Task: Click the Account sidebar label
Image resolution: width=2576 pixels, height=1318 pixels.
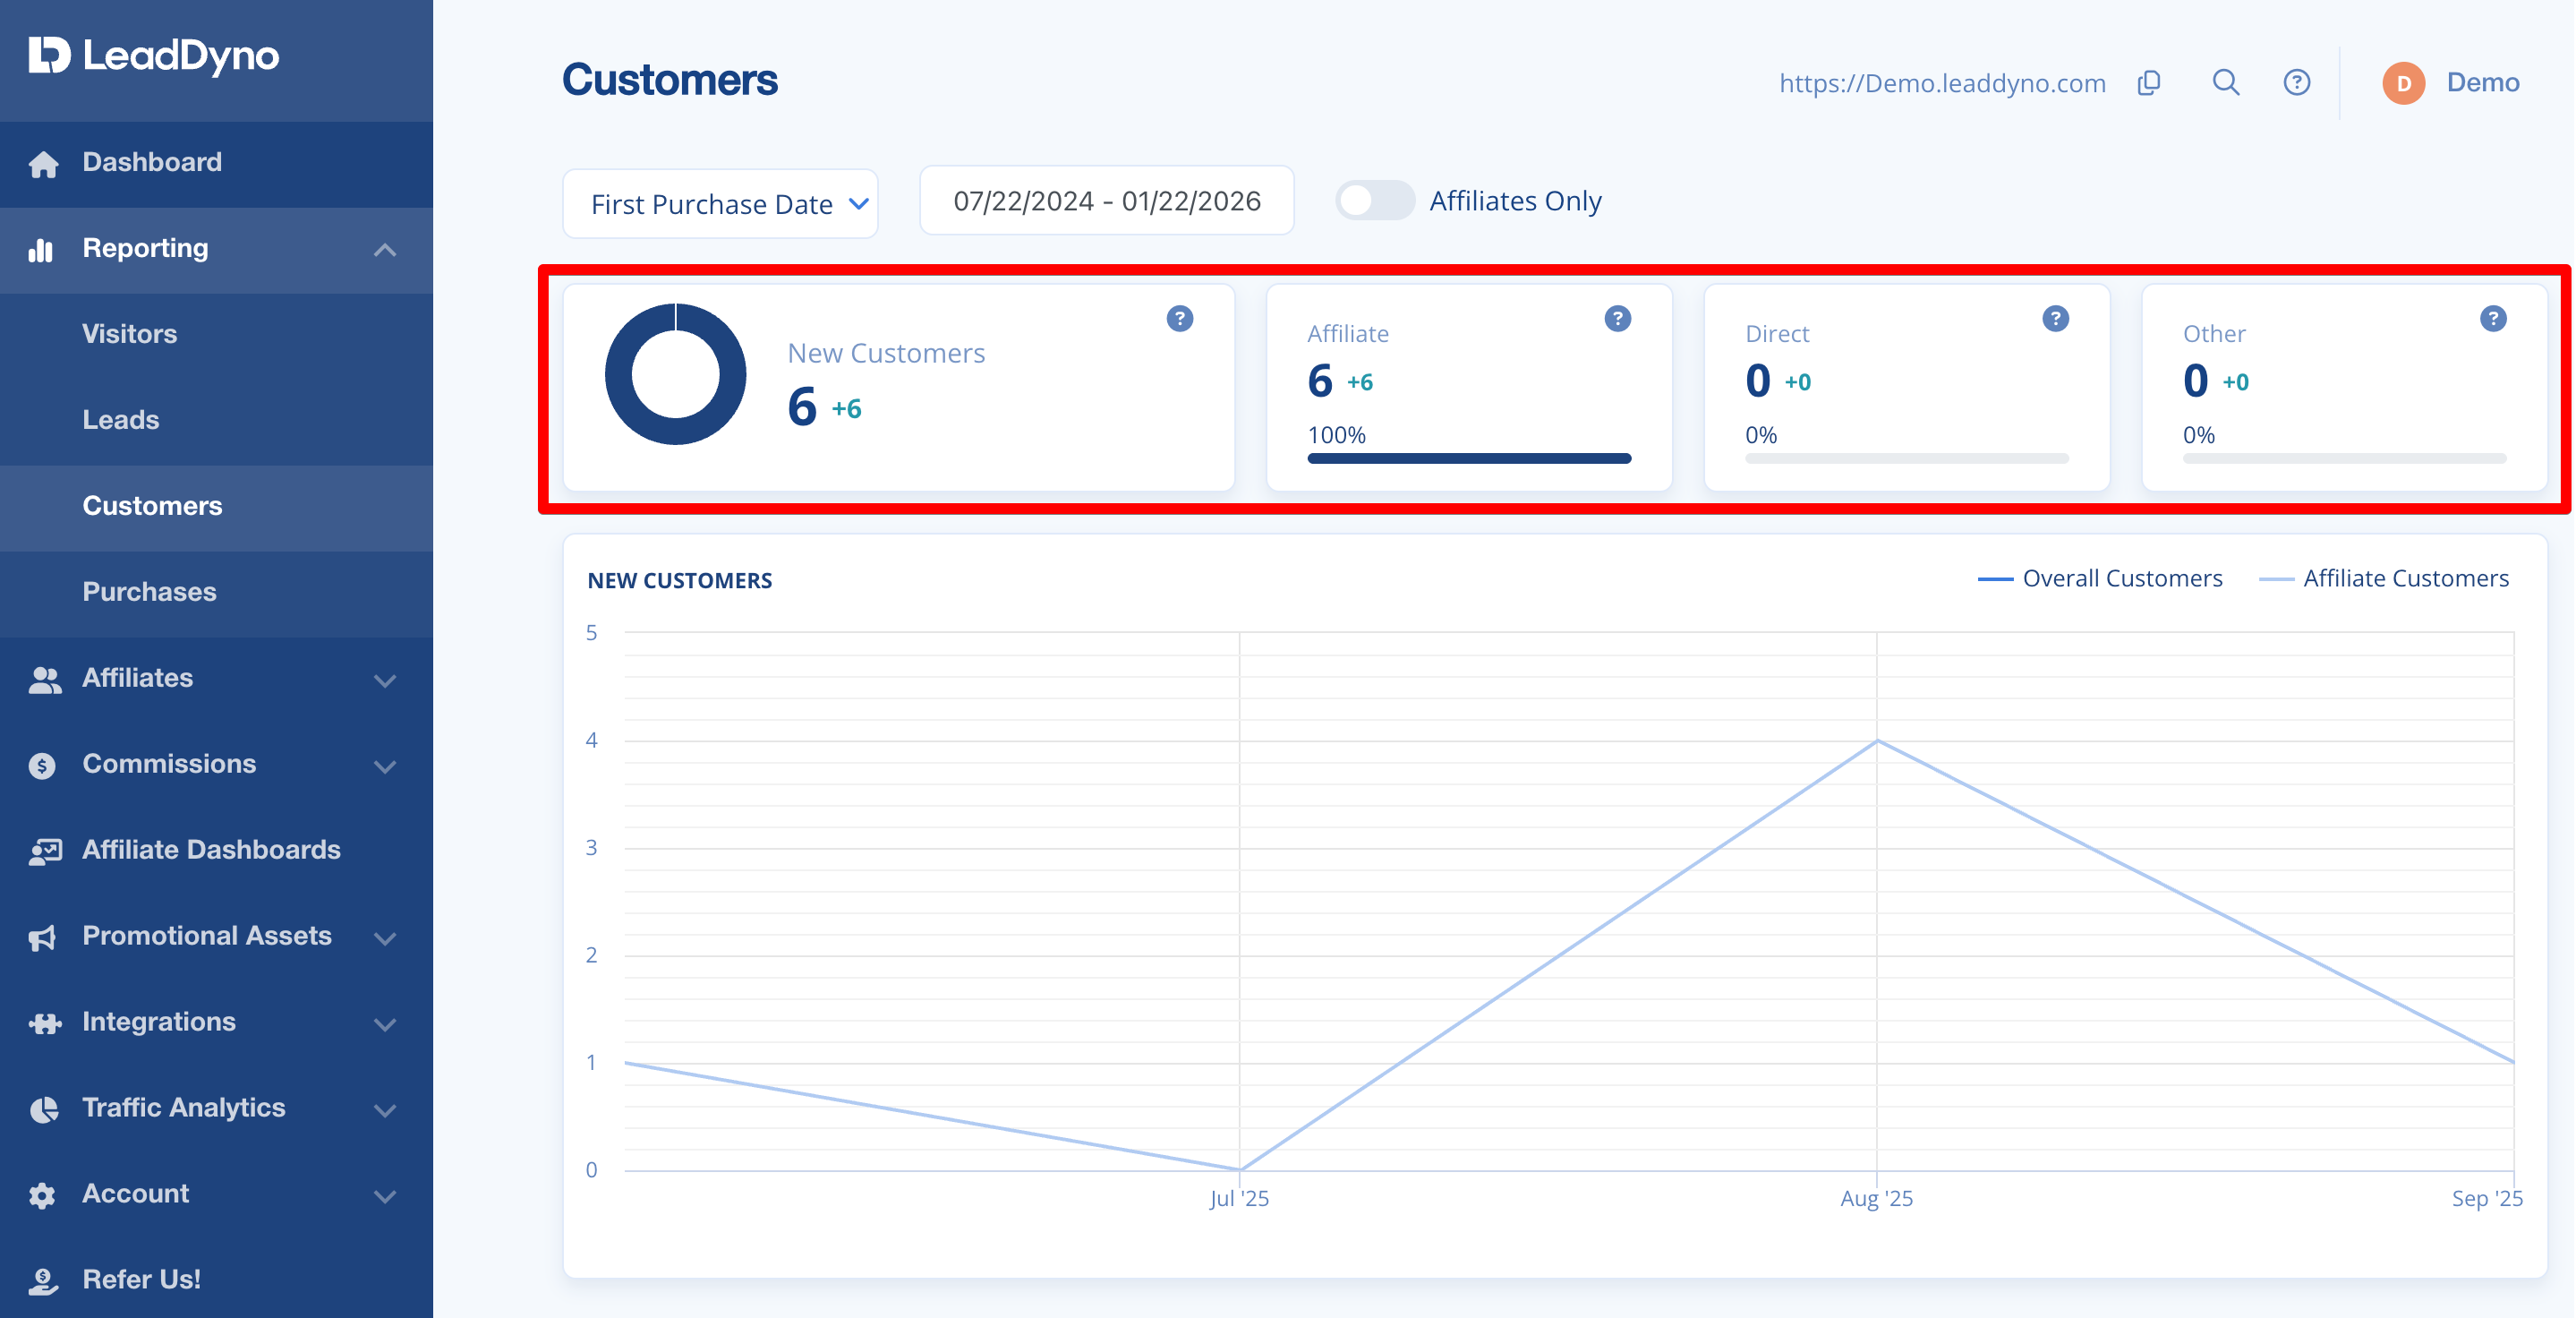Action: [x=135, y=1195]
